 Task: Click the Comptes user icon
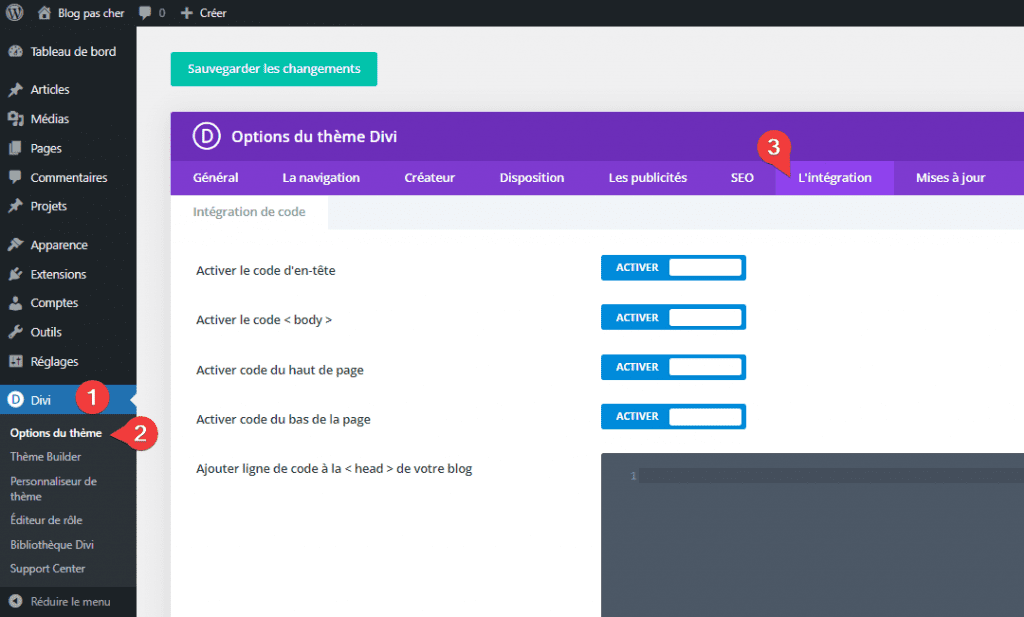coord(16,303)
